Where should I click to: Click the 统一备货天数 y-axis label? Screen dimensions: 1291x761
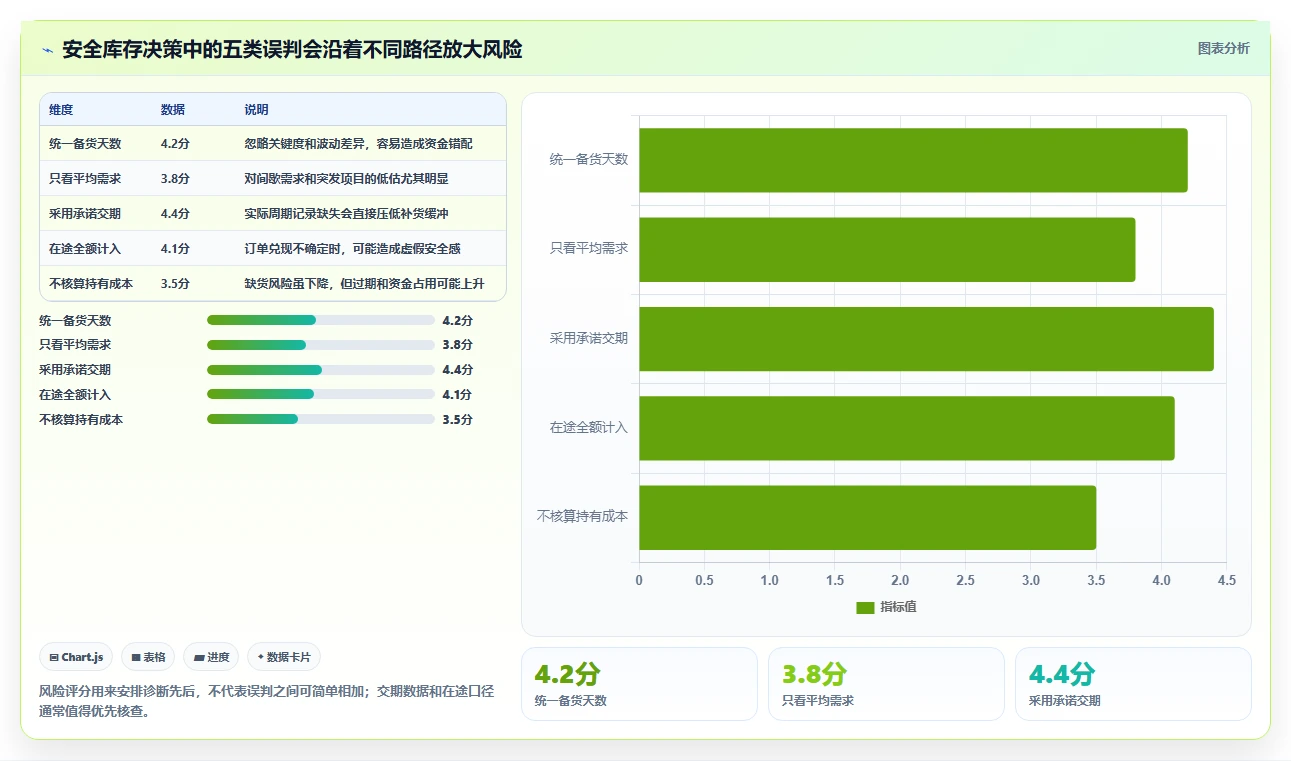click(x=589, y=159)
